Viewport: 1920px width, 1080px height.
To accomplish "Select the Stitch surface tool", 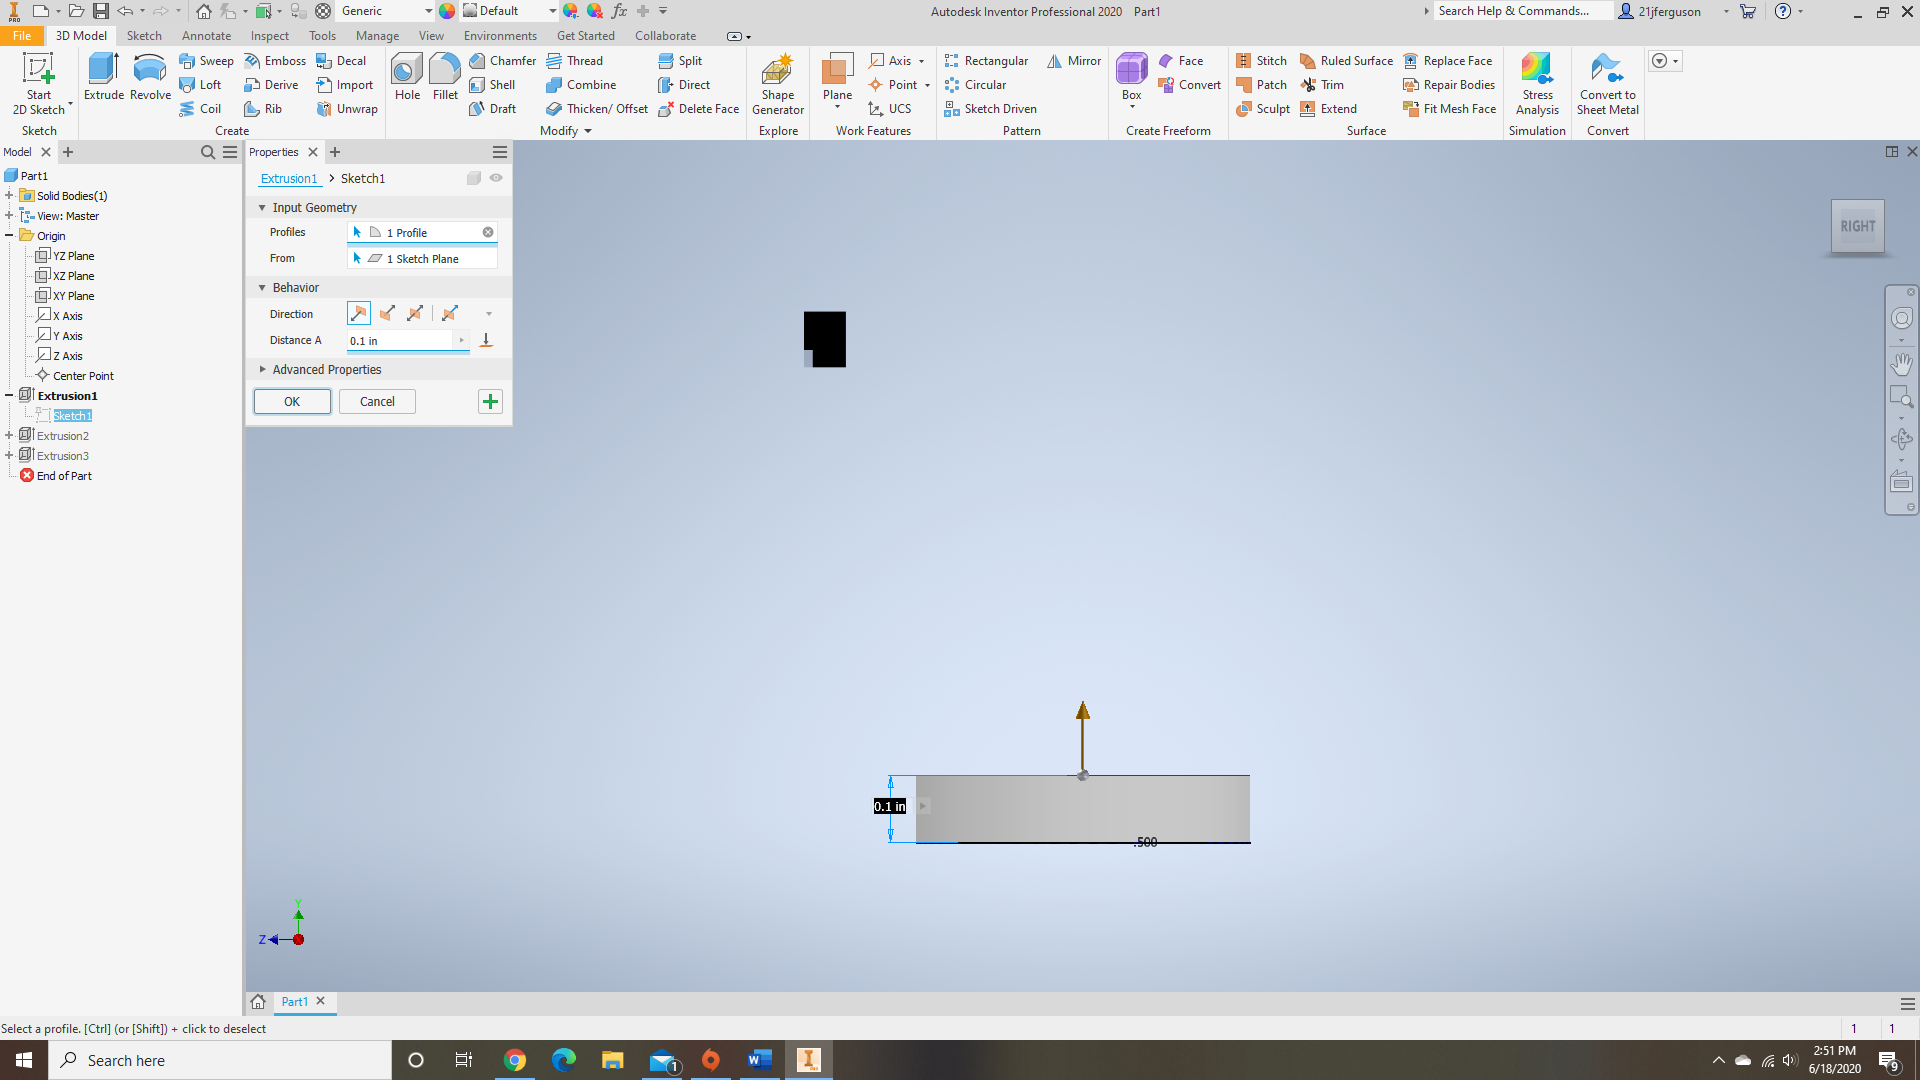I will point(1261,61).
